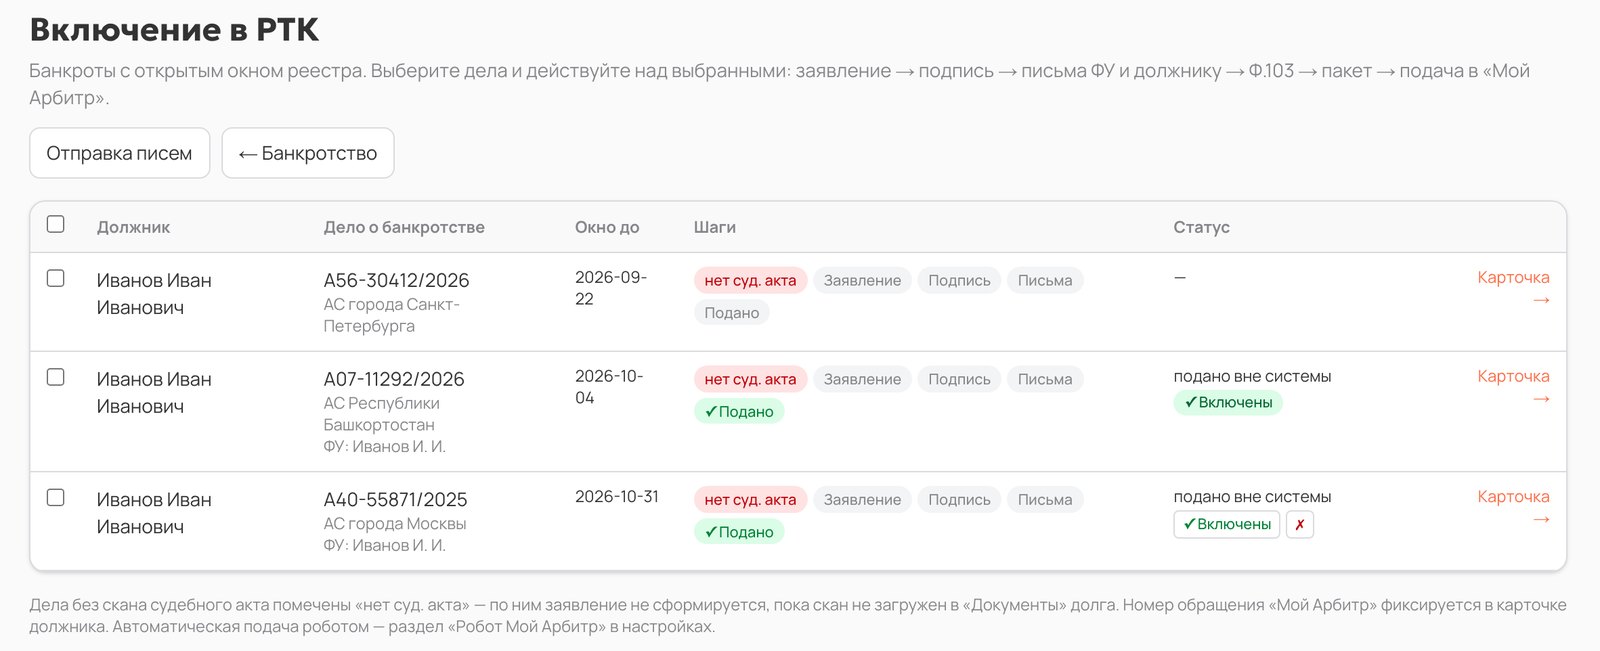Click the court name АС города Москвы
The width and height of the screenshot is (1600, 651).
pyautogui.click(x=395, y=523)
